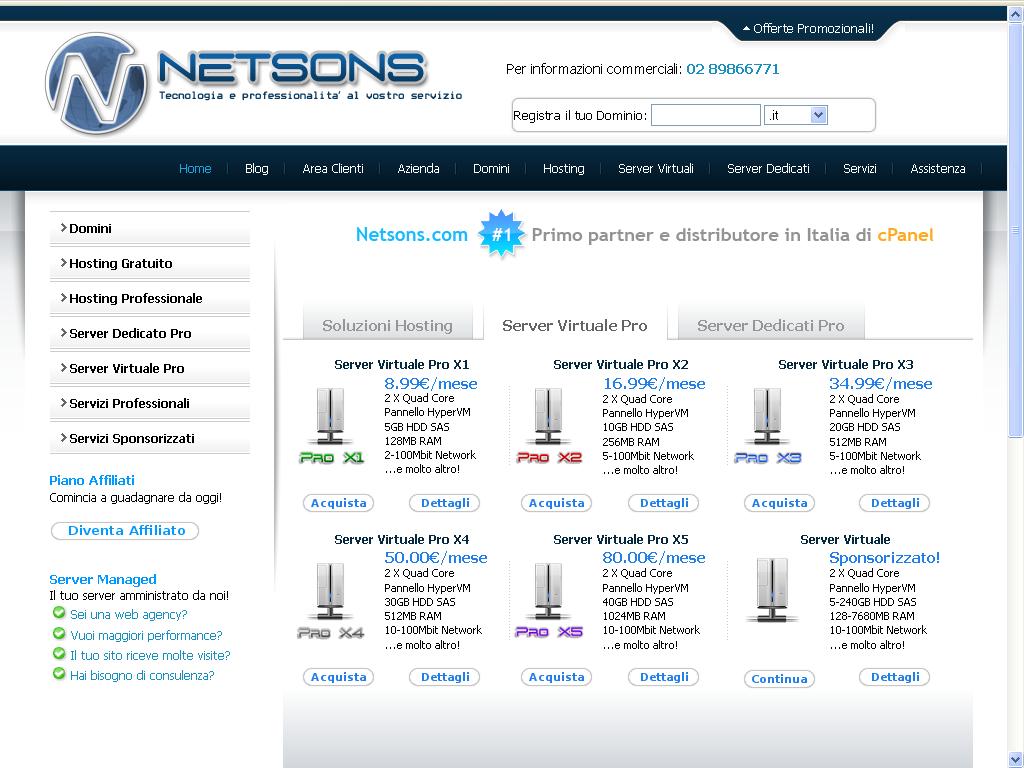The height and width of the screenshot is (768, 1024).
Task: Open the Azienda navigation item
Action: click(x=419, y=168)
